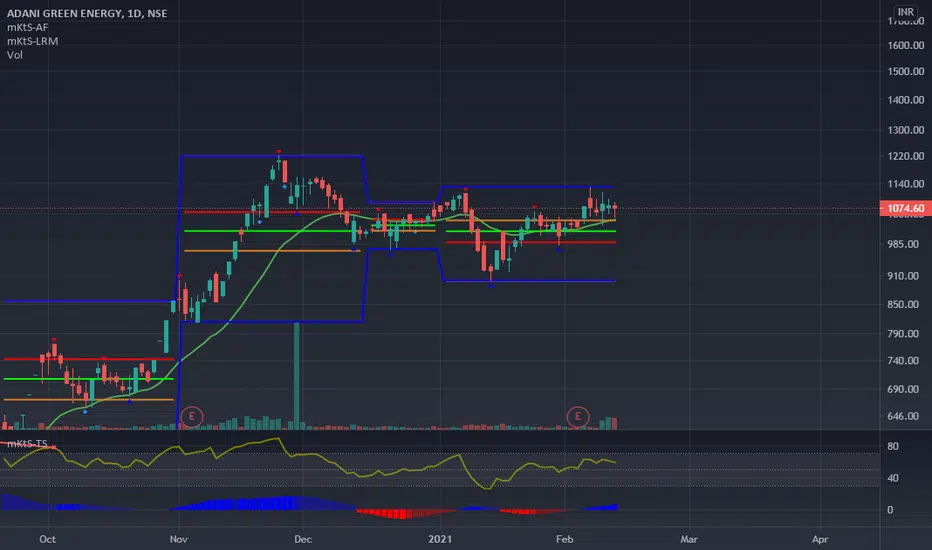The width and height of the screenshot is (932, 550).
Task: Select the Vol indicator label
Action: 15,55
